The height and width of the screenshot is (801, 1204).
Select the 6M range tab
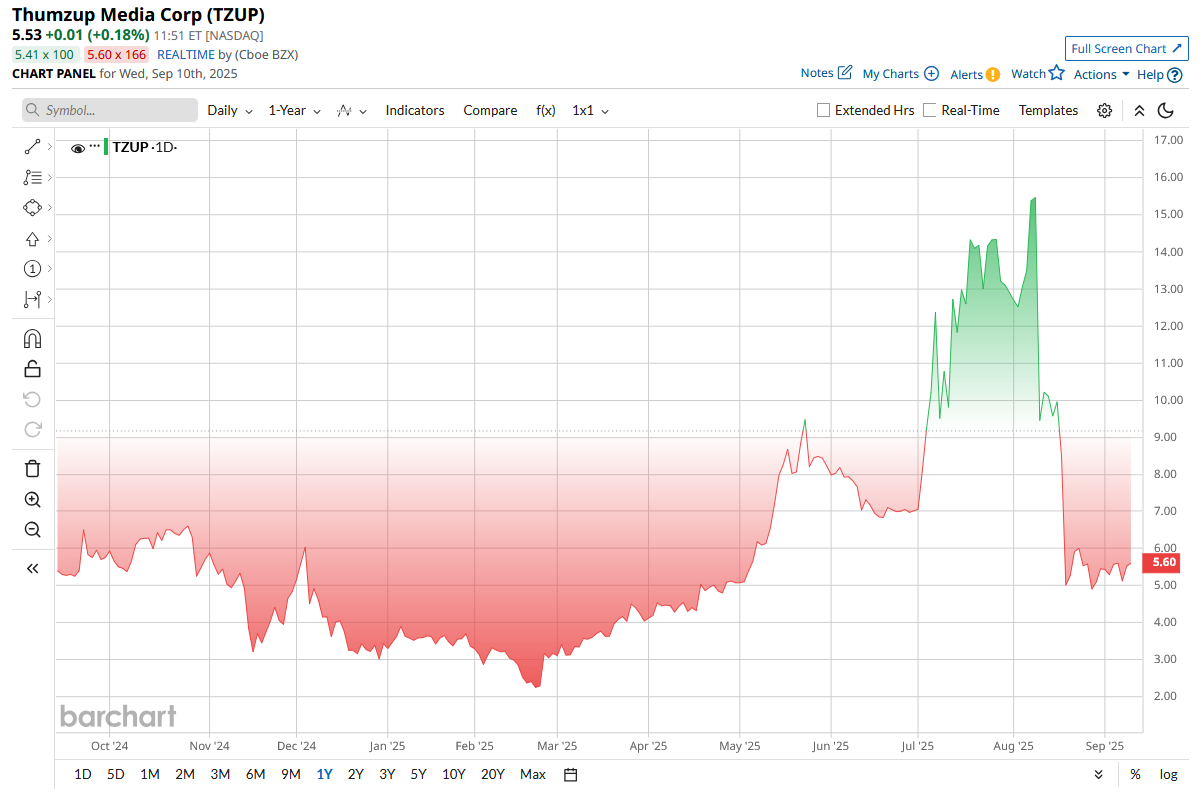[255, 774]
